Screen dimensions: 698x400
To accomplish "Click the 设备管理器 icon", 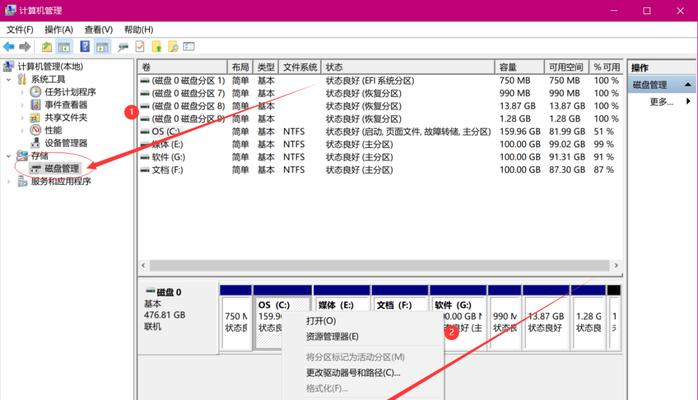I will click(36, 143).
